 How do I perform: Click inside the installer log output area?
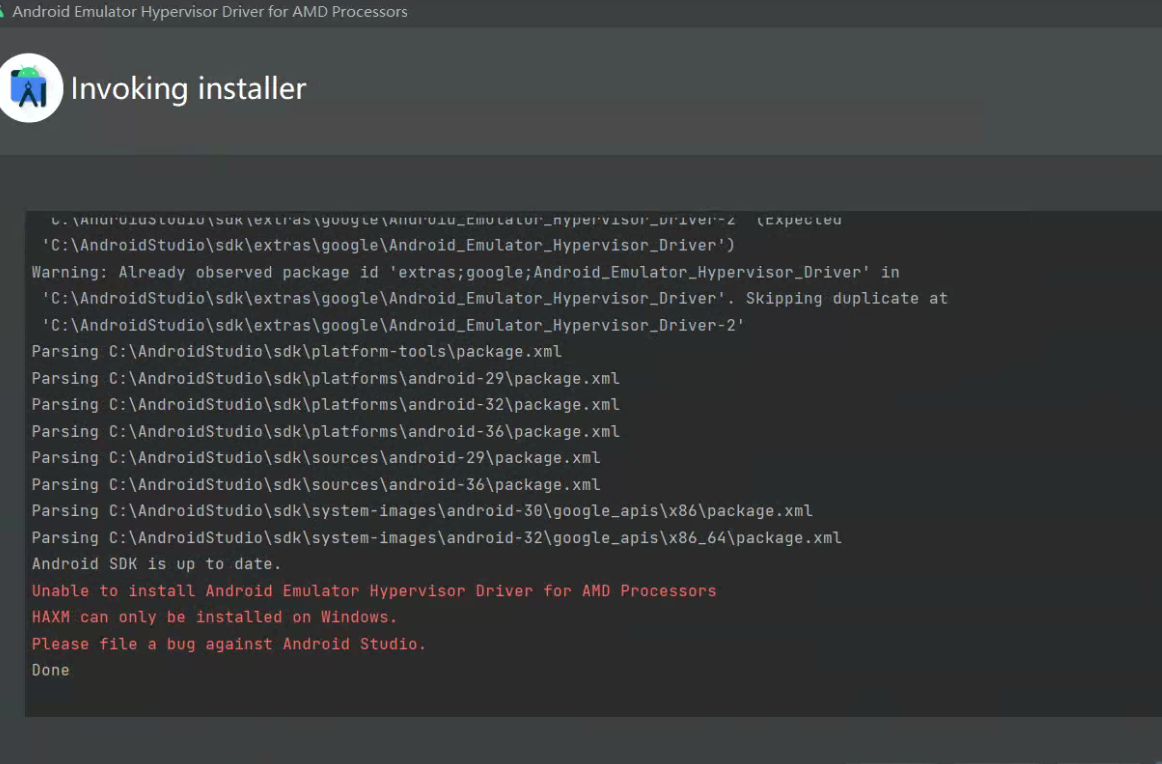point(580,460)
